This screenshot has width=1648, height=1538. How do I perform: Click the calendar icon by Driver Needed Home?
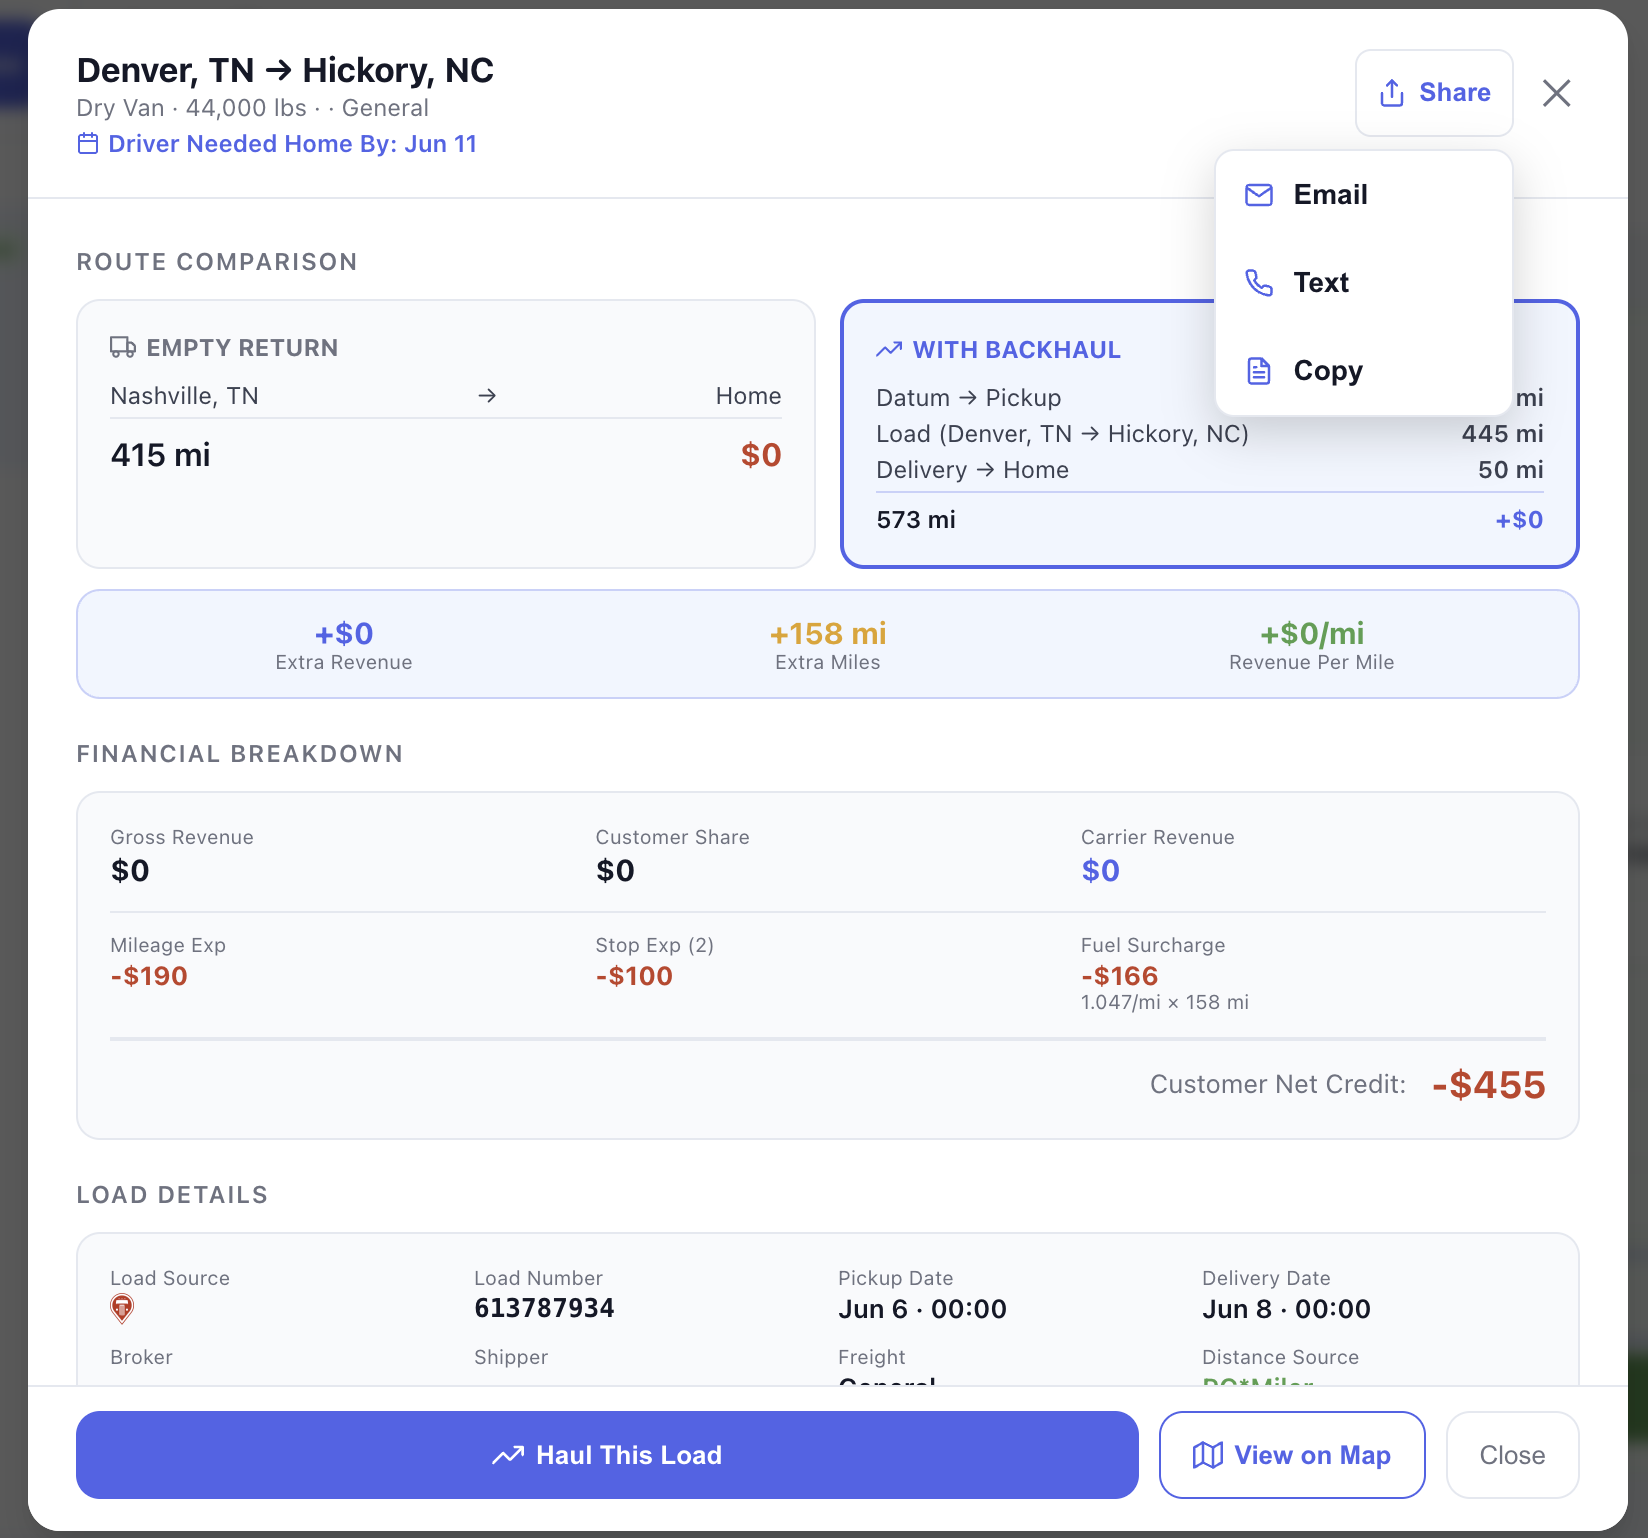click(88, 144)
